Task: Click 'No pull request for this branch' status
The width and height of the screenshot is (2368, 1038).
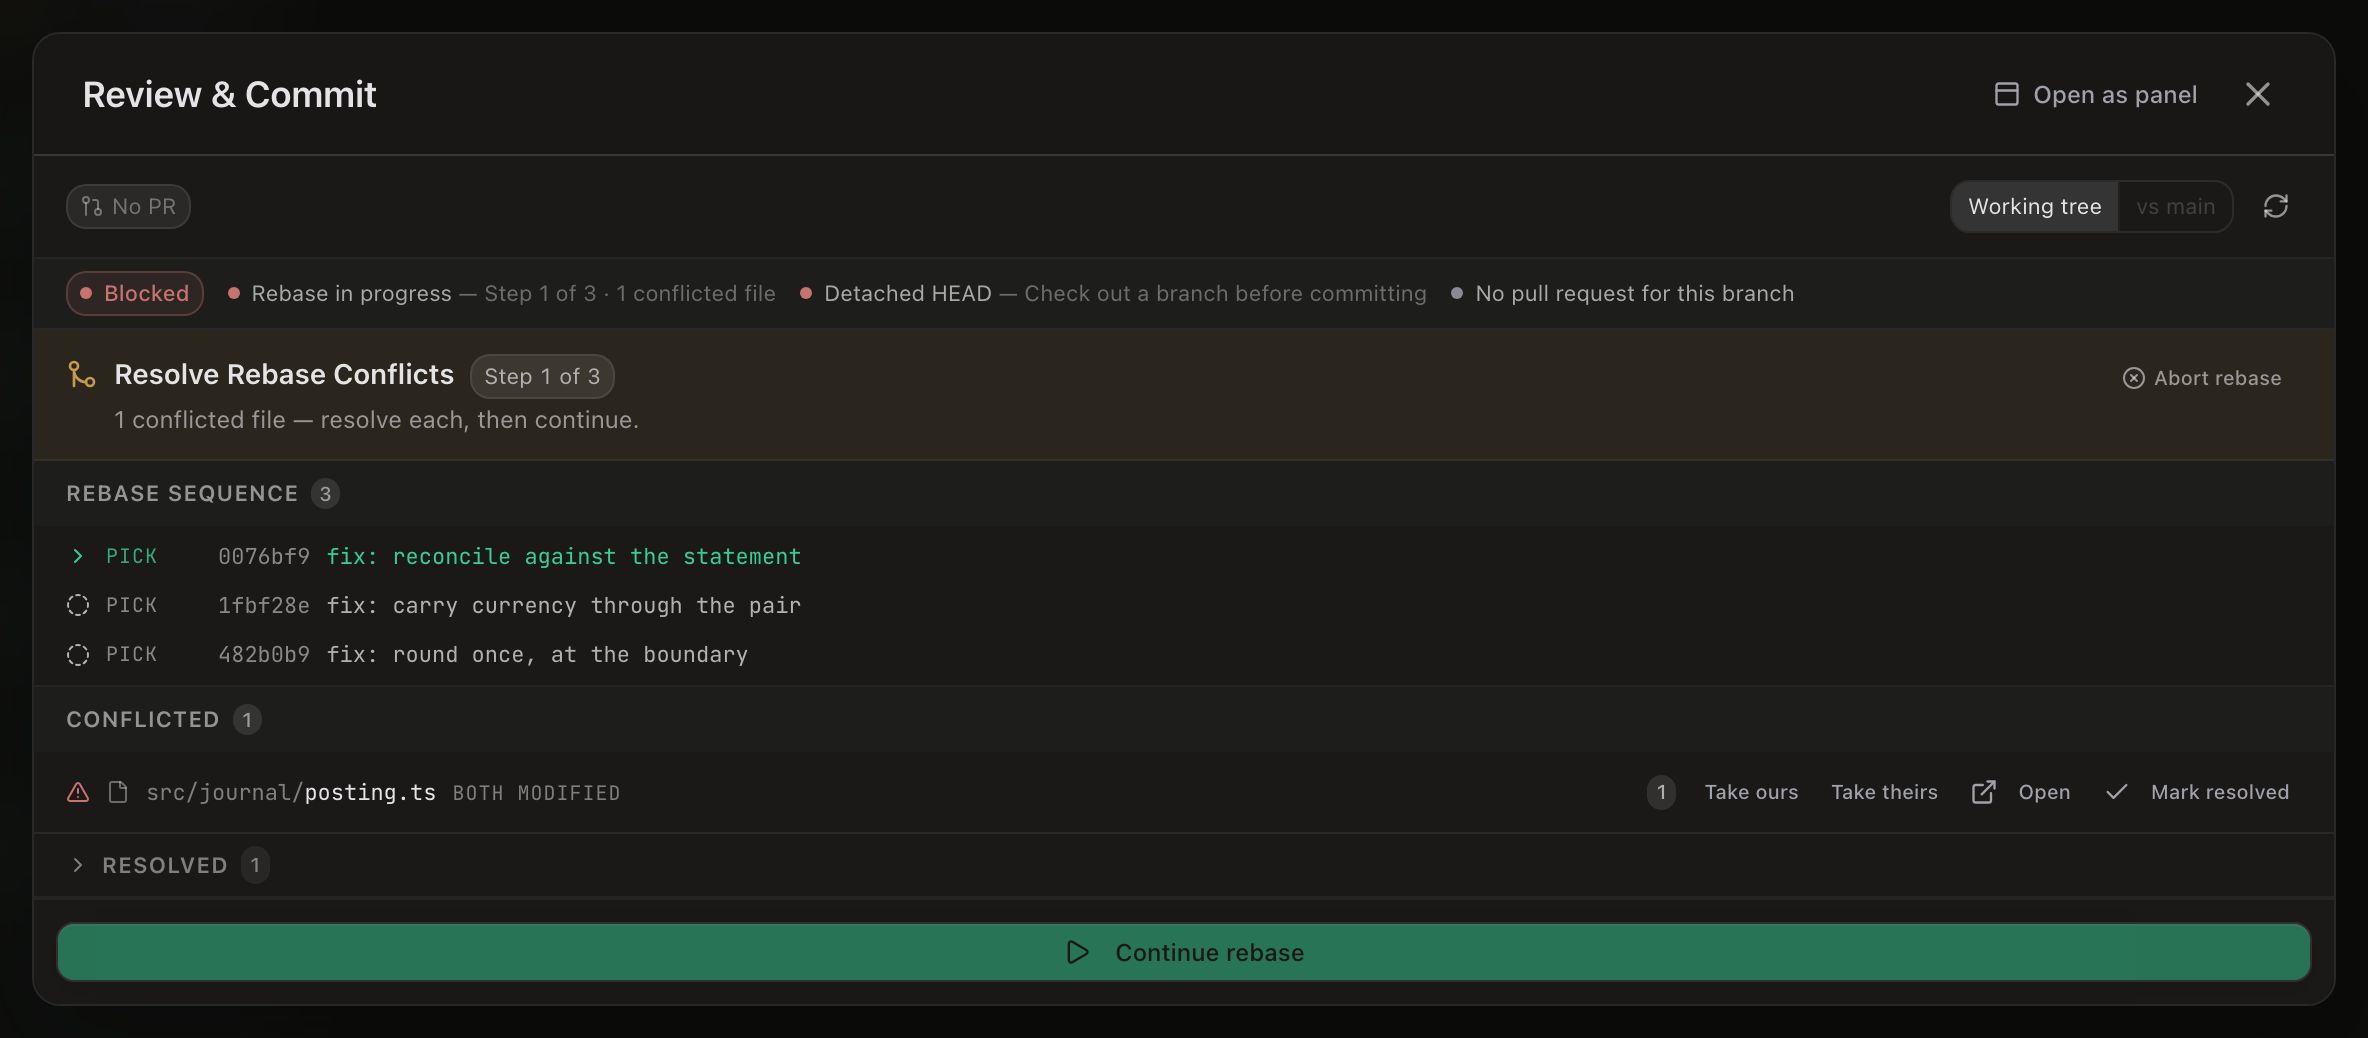Action: click(1634, 293)
